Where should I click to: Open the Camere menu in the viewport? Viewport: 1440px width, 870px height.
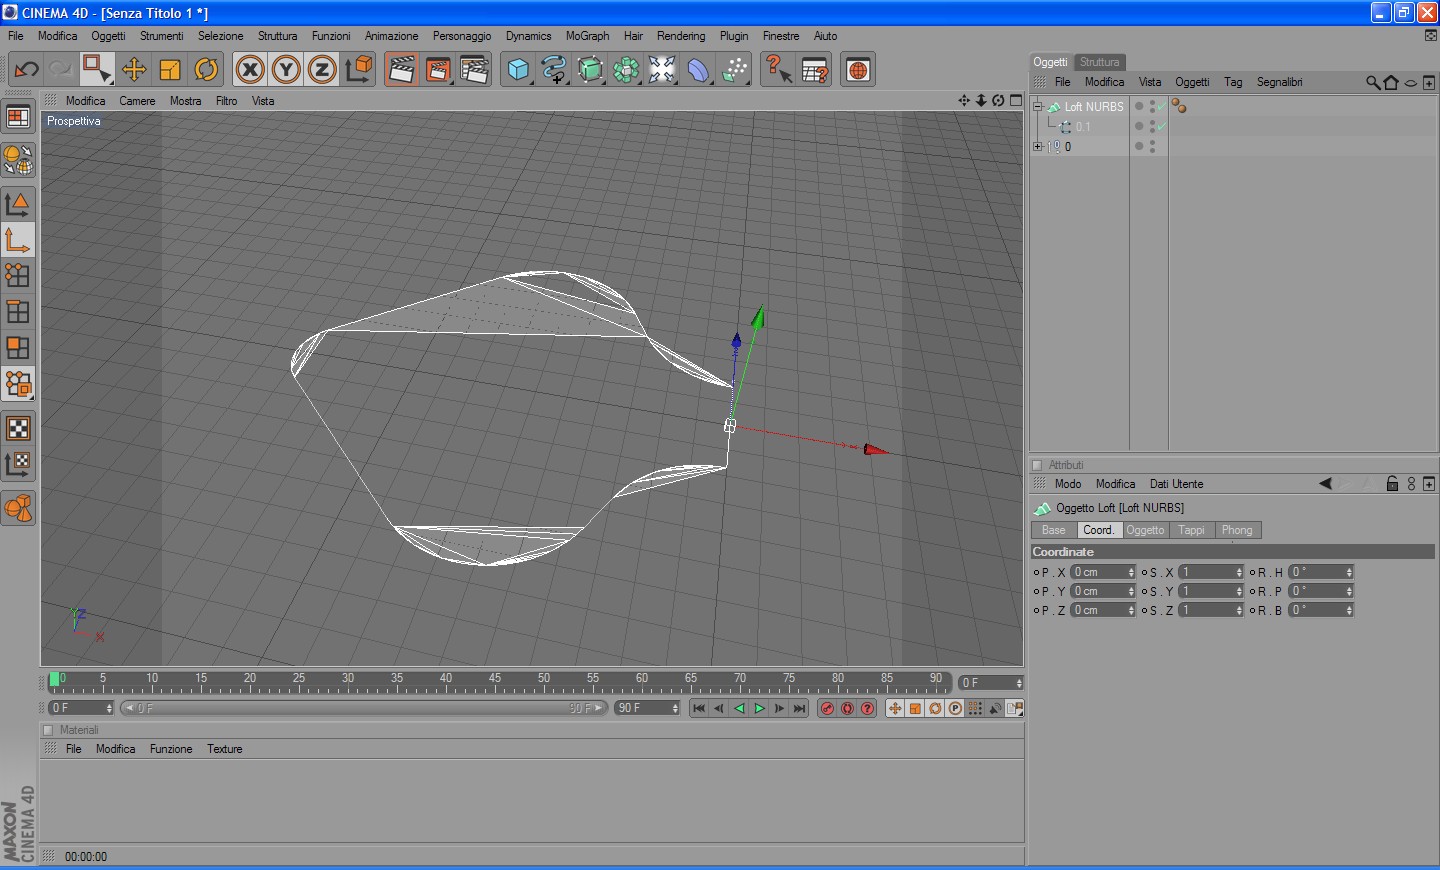pyautogui.click(x=137, y=101)
